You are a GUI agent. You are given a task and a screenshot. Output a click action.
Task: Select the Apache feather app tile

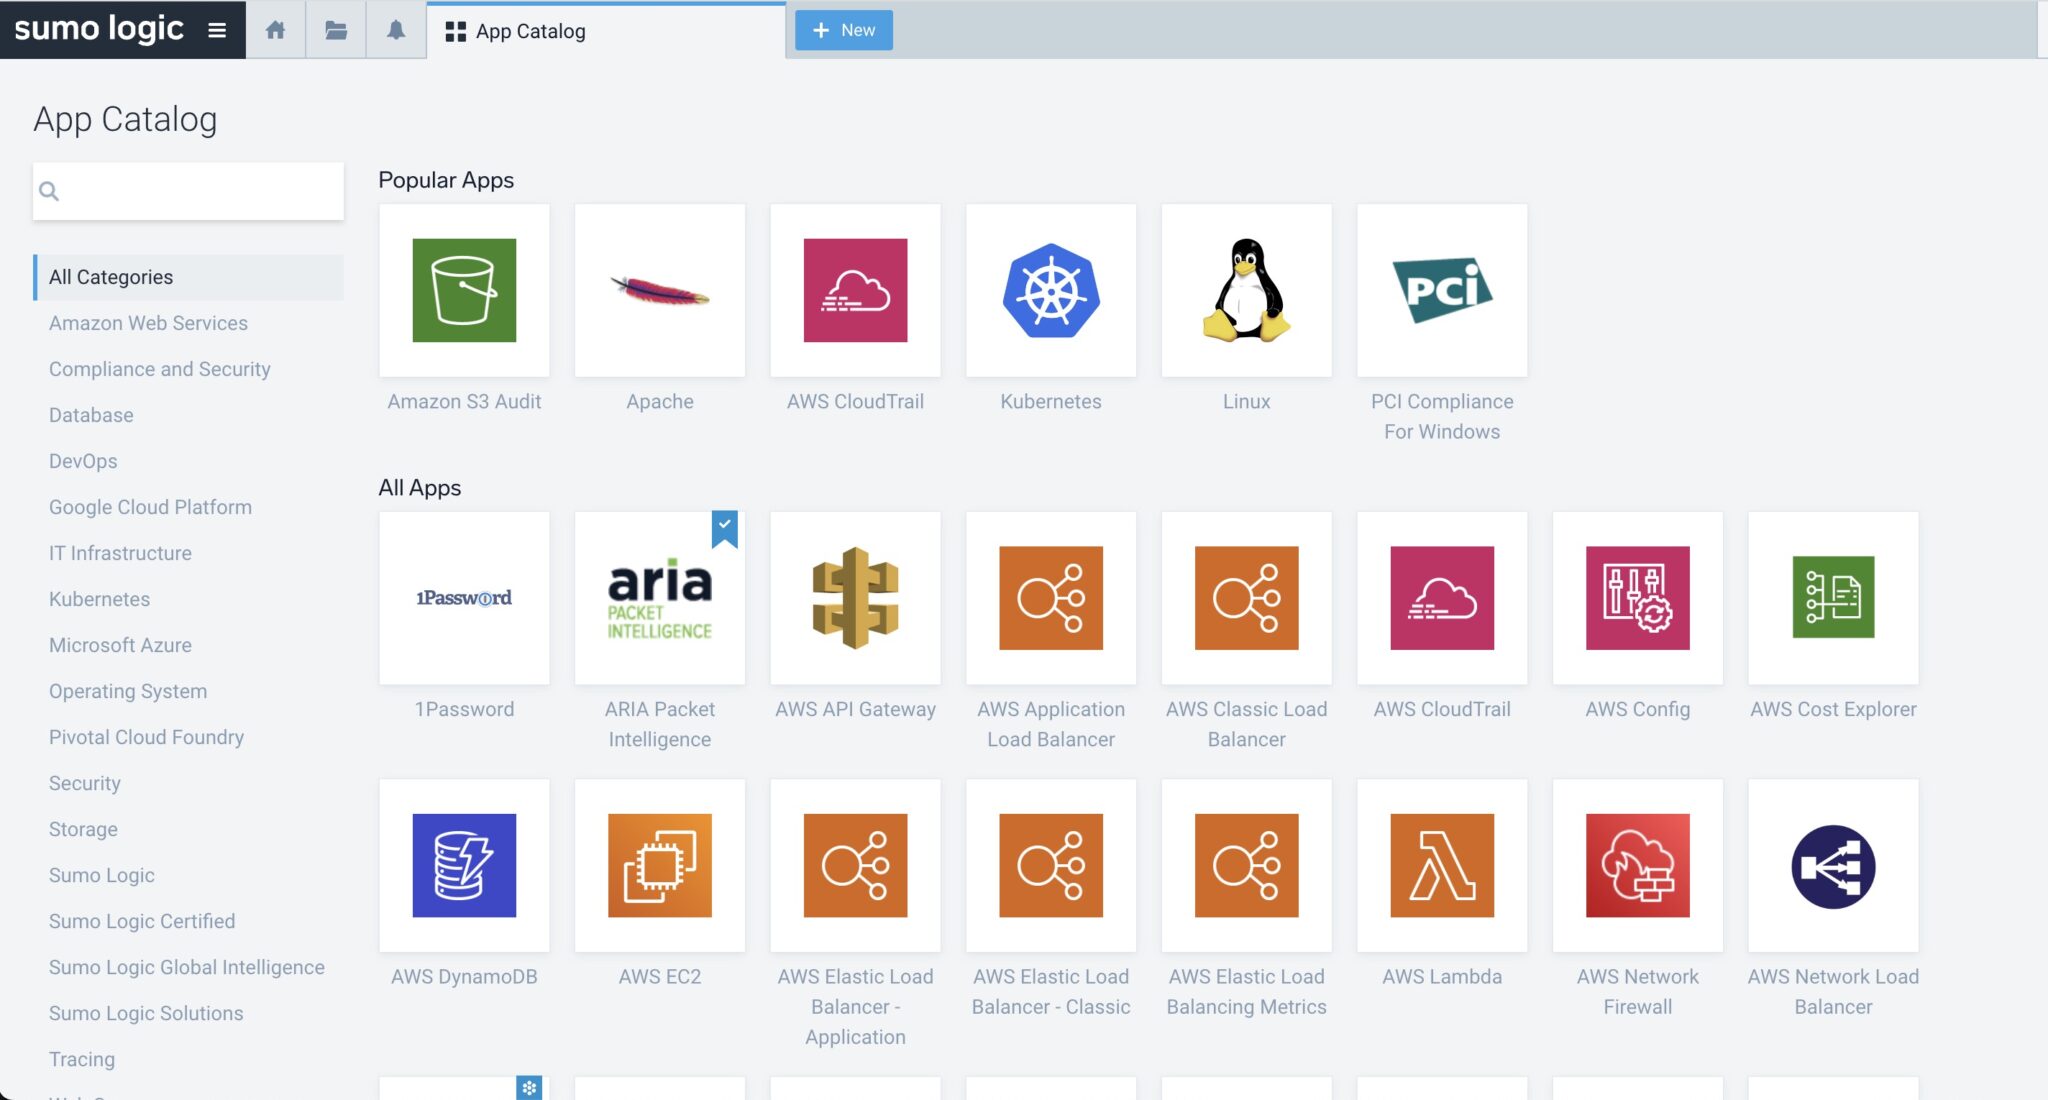[x=659, y=290]
